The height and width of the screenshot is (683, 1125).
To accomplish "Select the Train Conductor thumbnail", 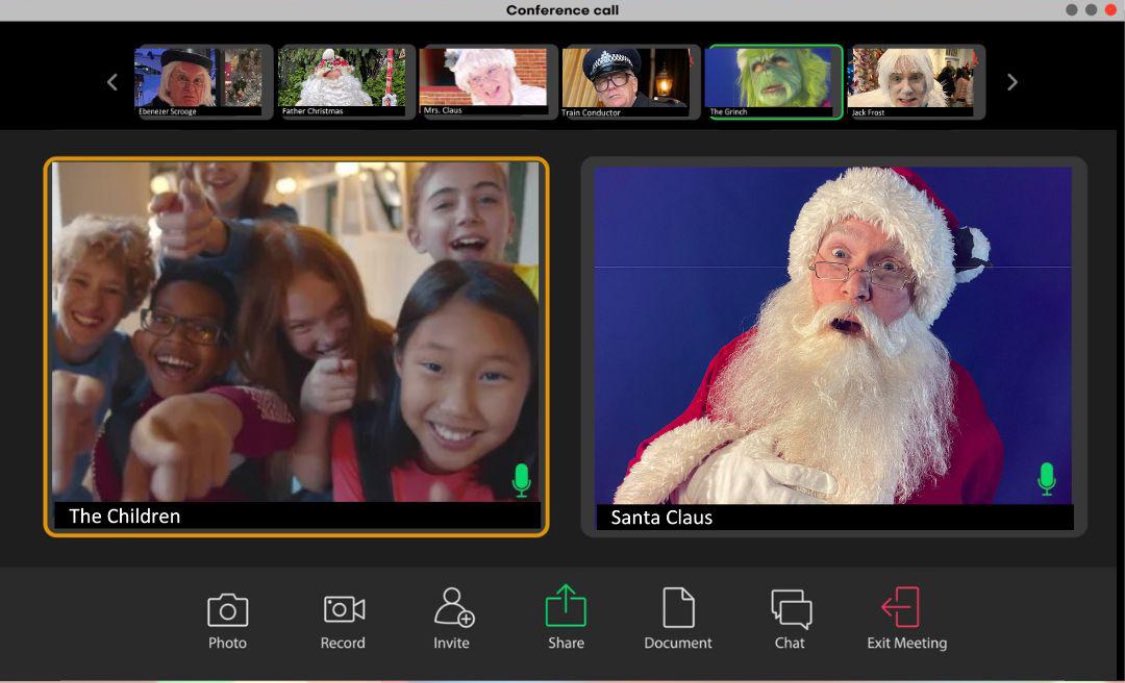I will point(631,82).
